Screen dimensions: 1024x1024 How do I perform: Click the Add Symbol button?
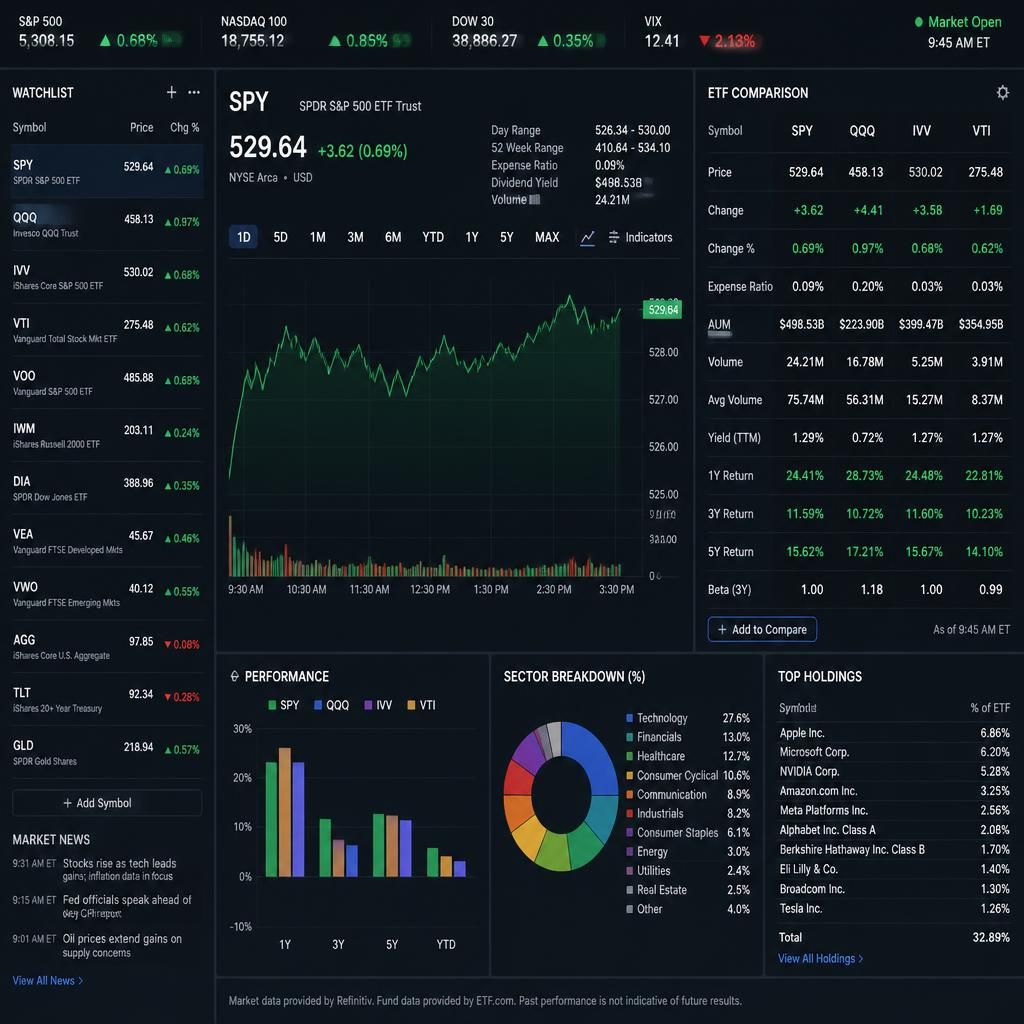(x=107, y=803)
